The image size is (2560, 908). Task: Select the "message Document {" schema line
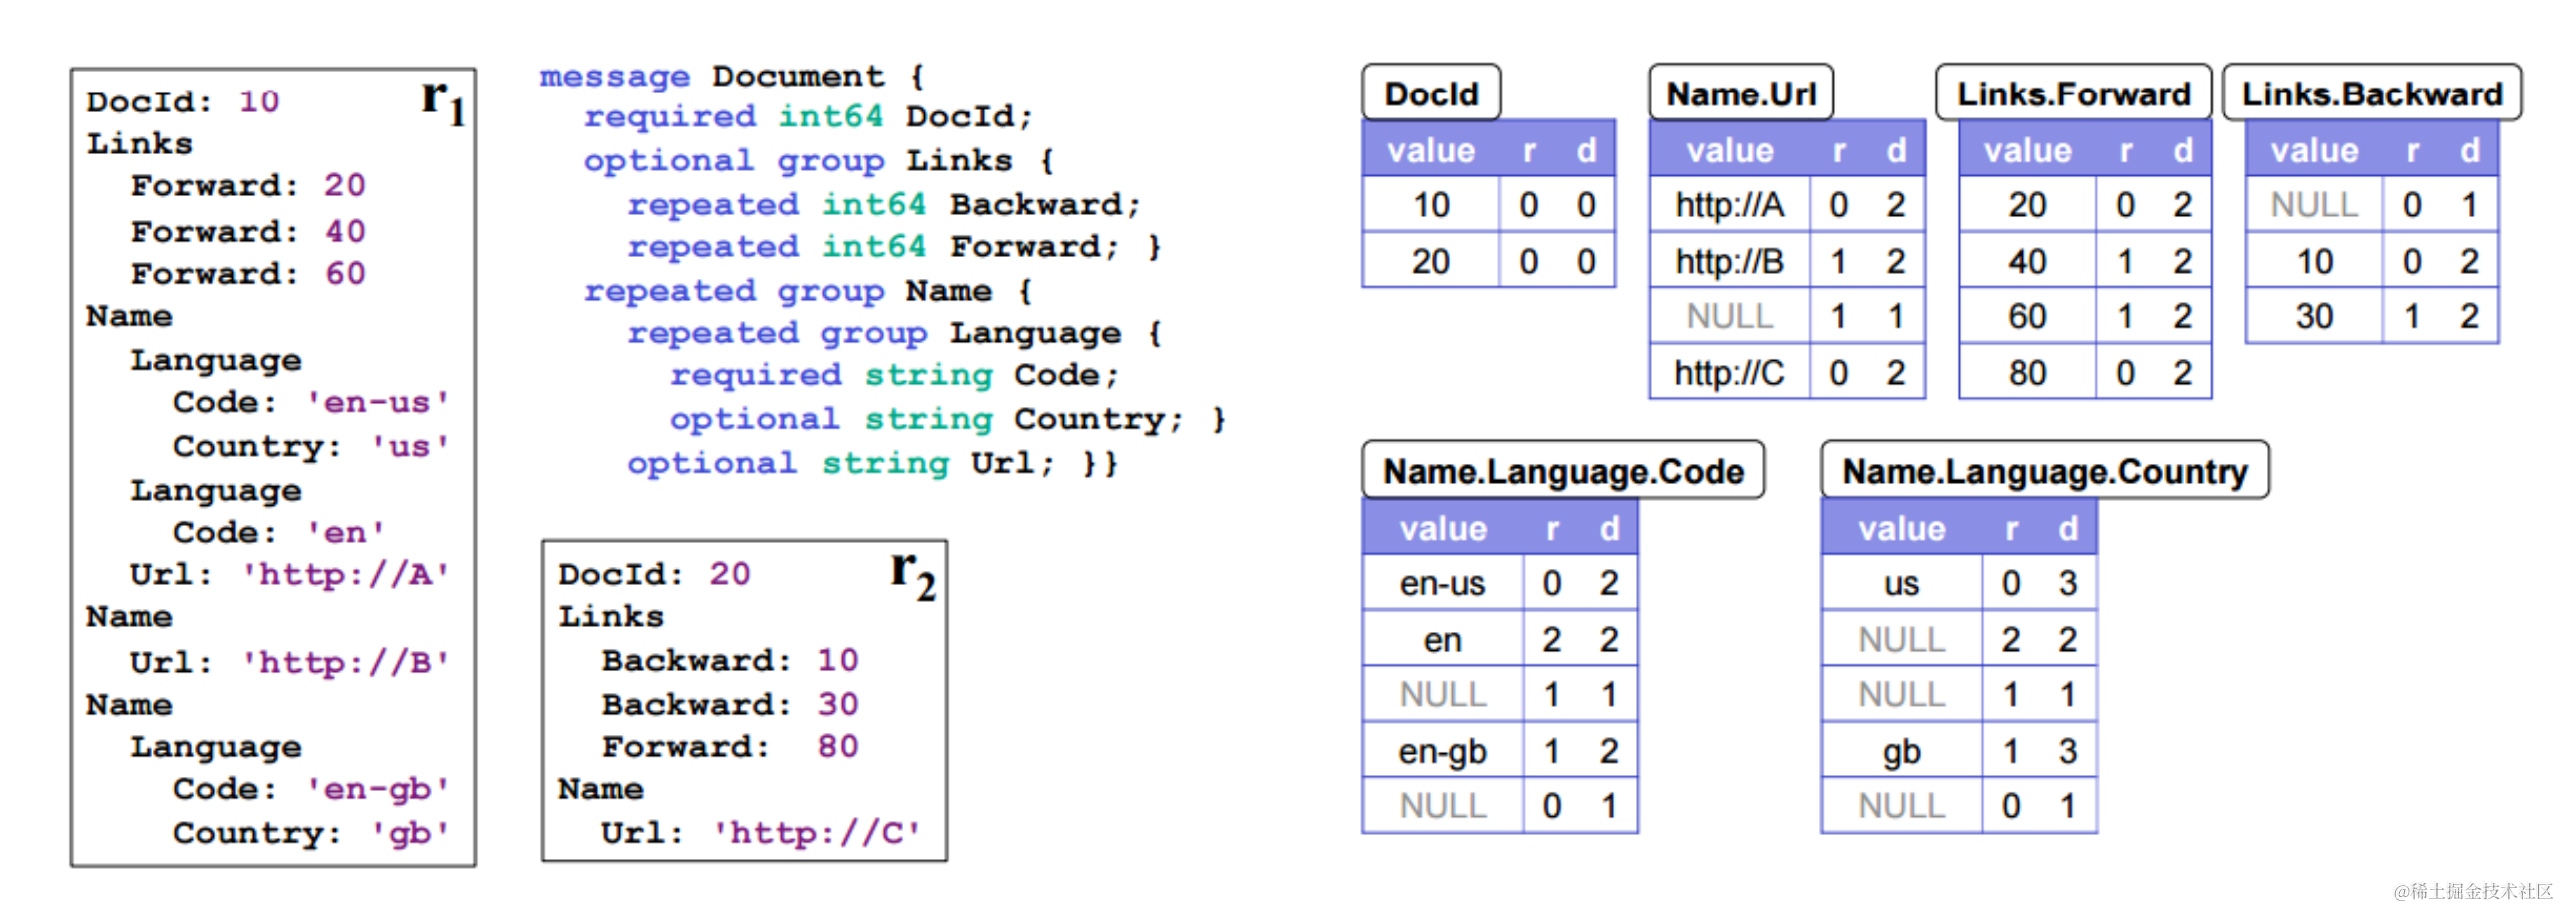pyautogui.click(x=732, y=77)
